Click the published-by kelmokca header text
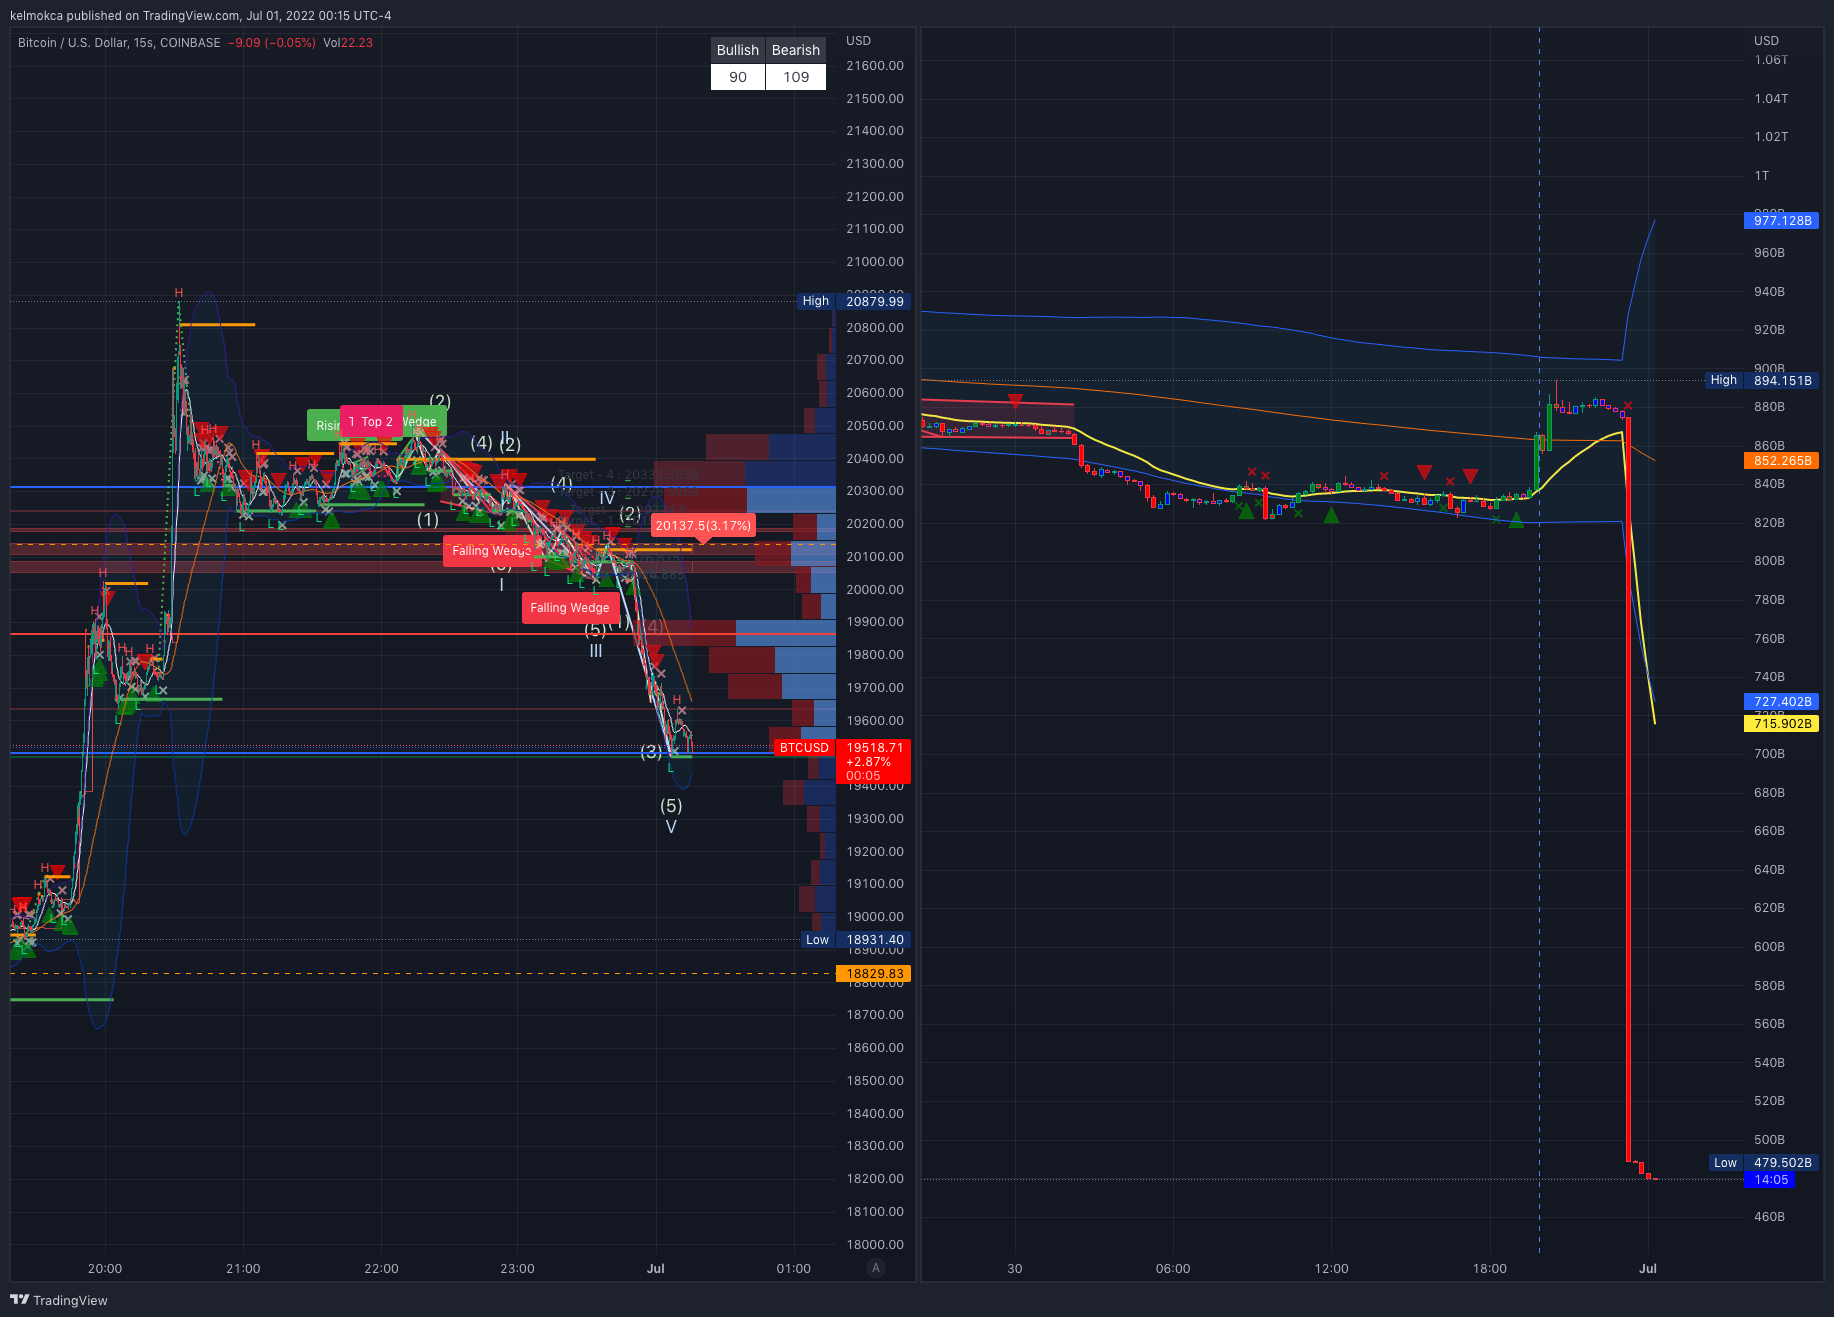 click(200, 16)
